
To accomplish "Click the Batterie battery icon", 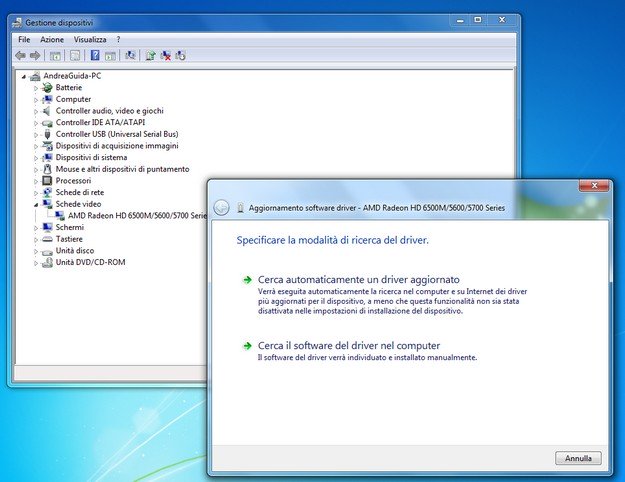I will (47, 87).
